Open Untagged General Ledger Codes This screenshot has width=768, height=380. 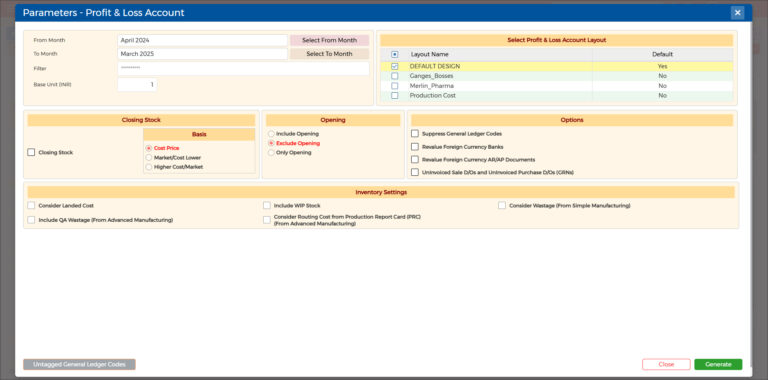click(x=79, y=364)
